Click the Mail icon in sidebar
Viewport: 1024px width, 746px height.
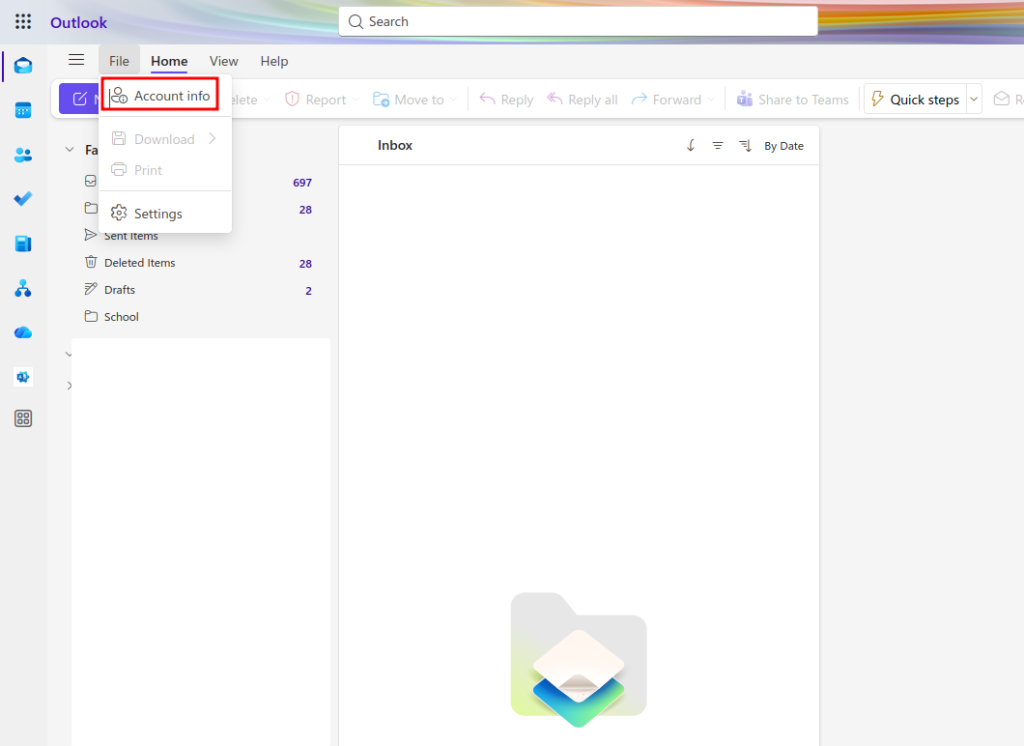(x=23, y=66)
